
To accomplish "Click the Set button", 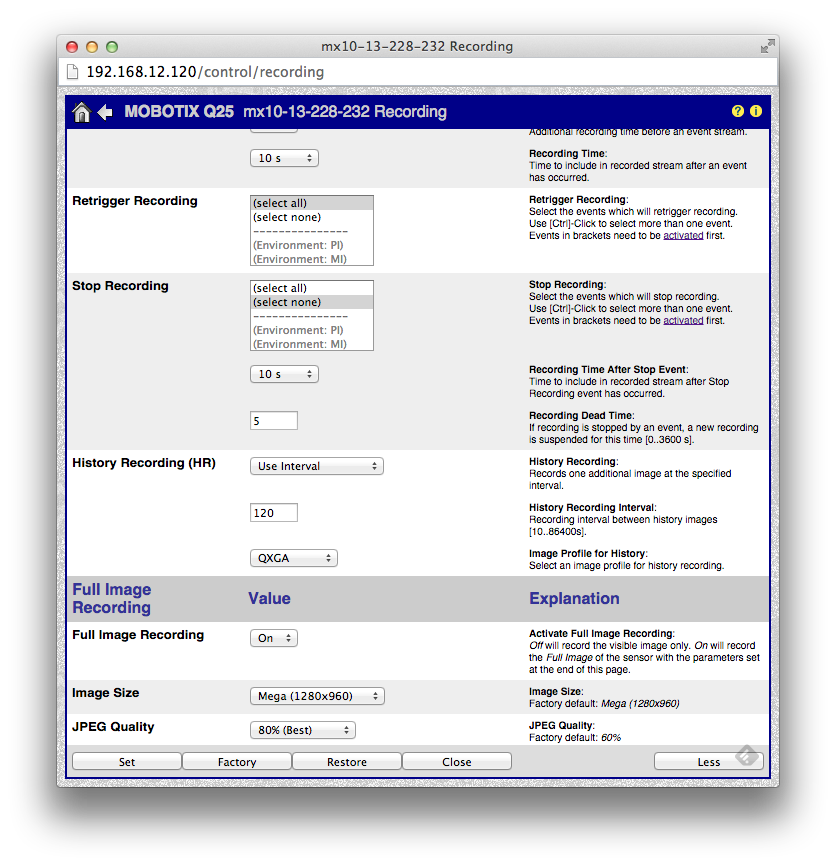I will pyautogui.click(x=127, y=762).
